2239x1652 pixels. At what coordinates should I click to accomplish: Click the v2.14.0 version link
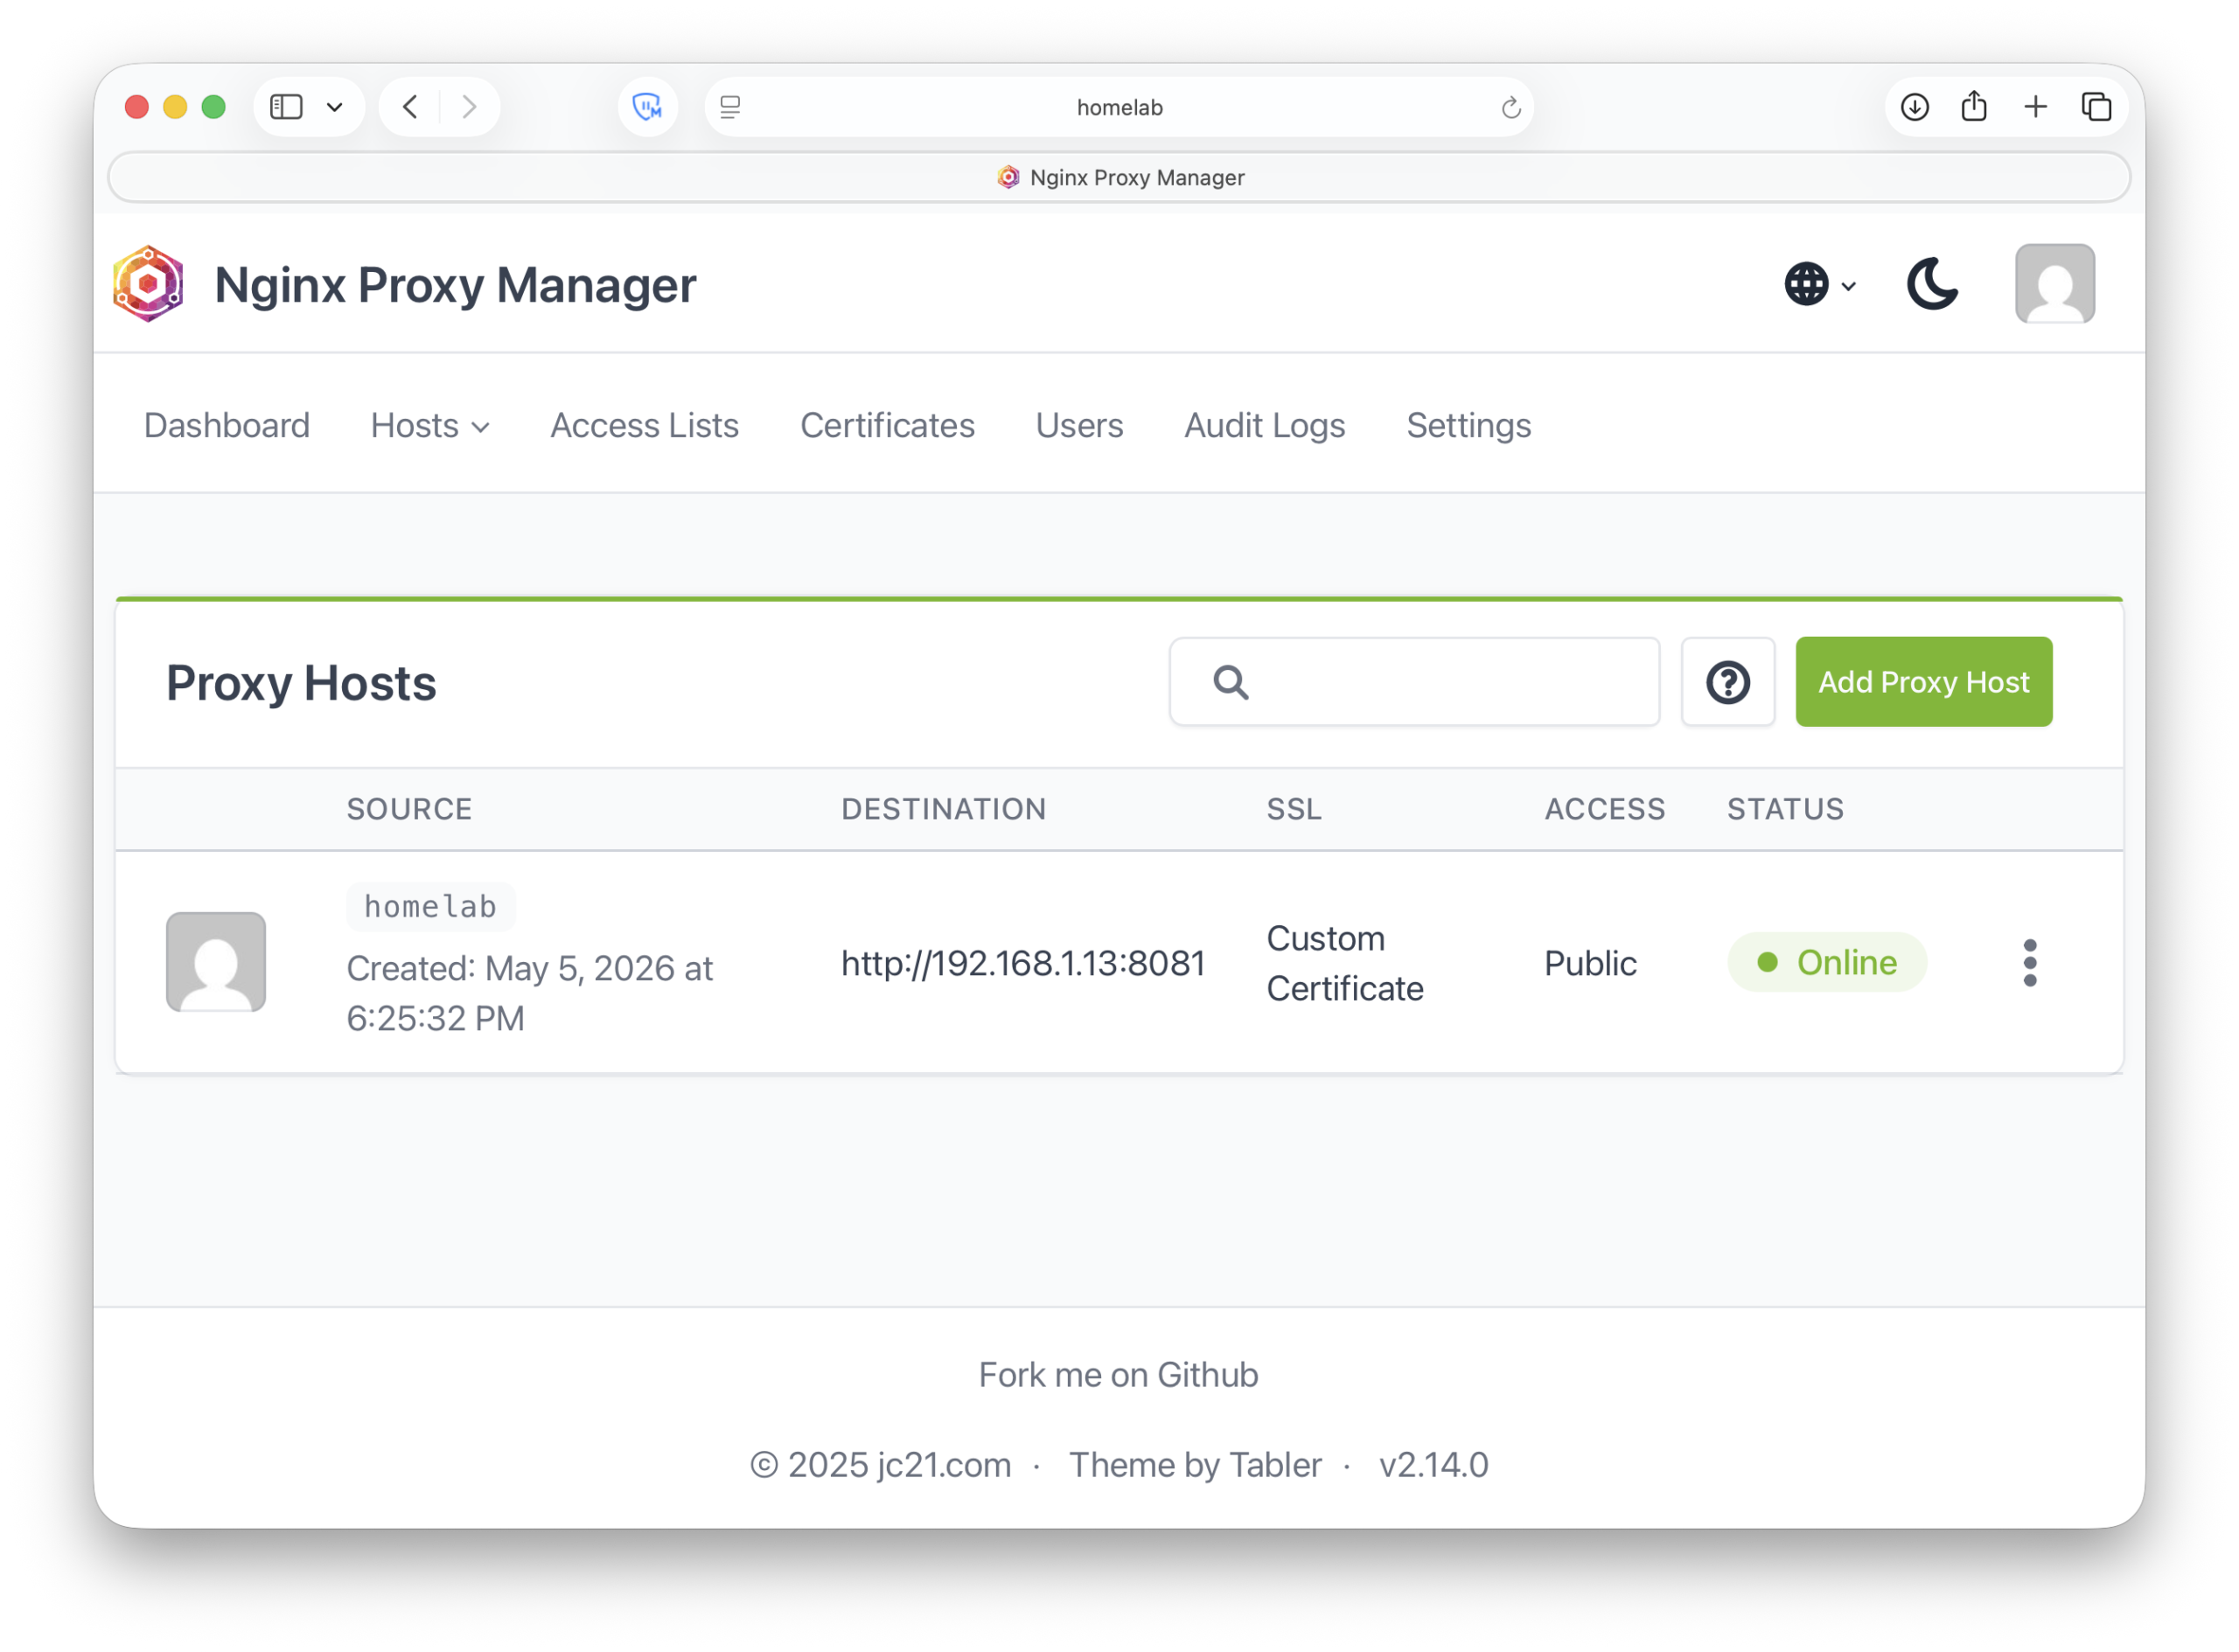point(1434,1465)
